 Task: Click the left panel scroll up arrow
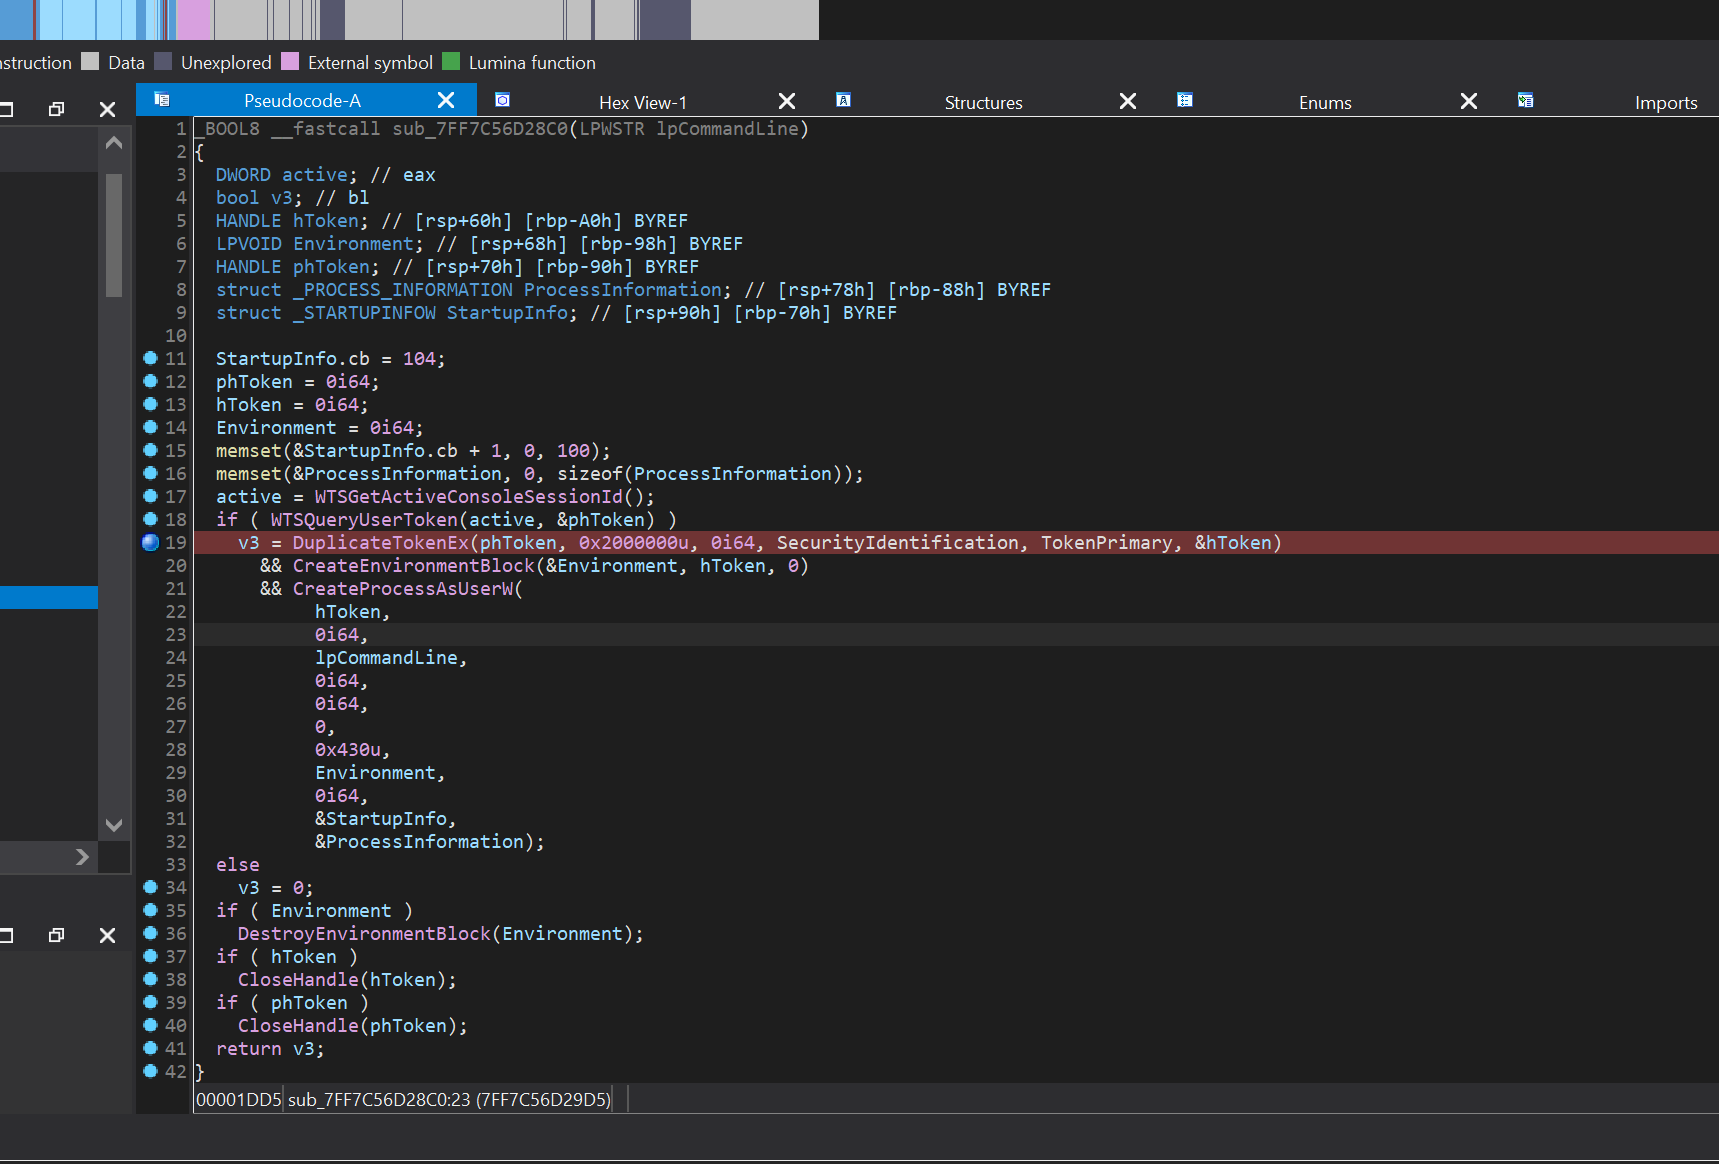[x=114, y=143]
